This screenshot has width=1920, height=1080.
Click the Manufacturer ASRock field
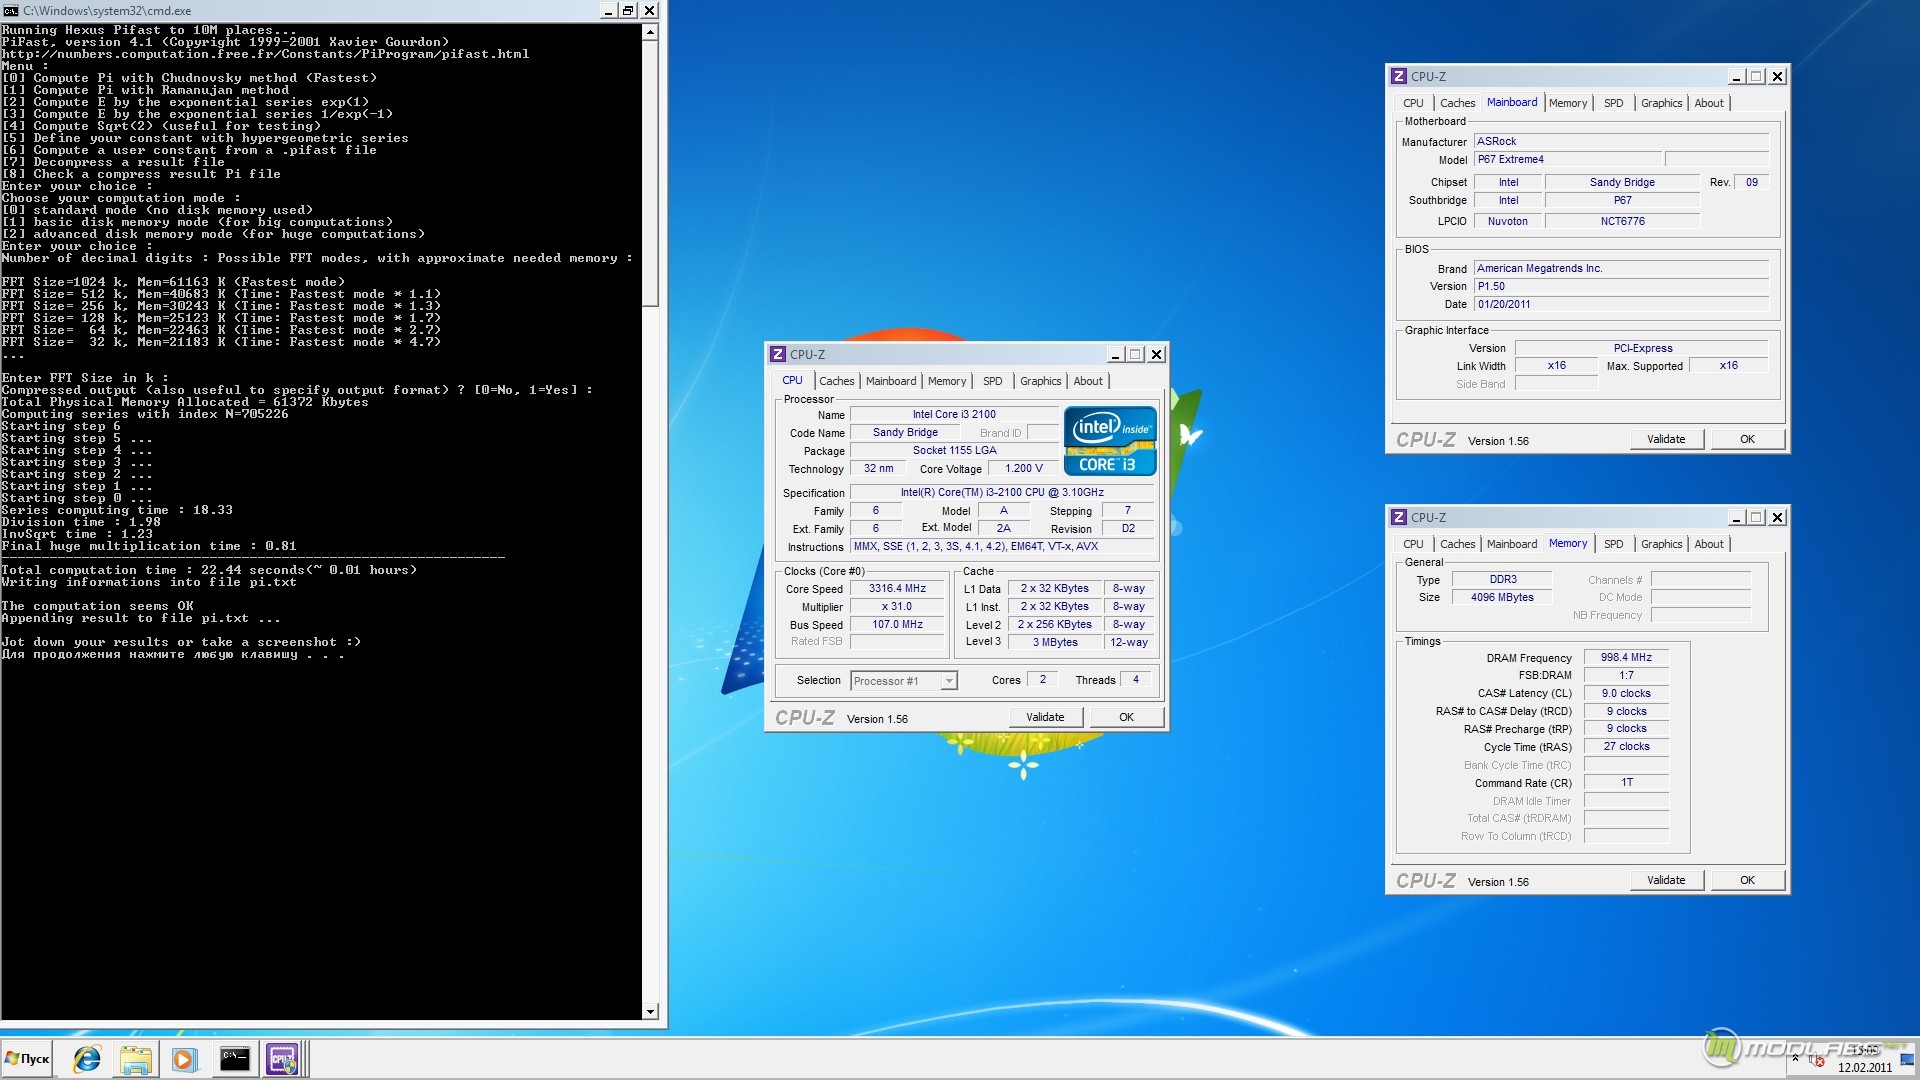1621,142
